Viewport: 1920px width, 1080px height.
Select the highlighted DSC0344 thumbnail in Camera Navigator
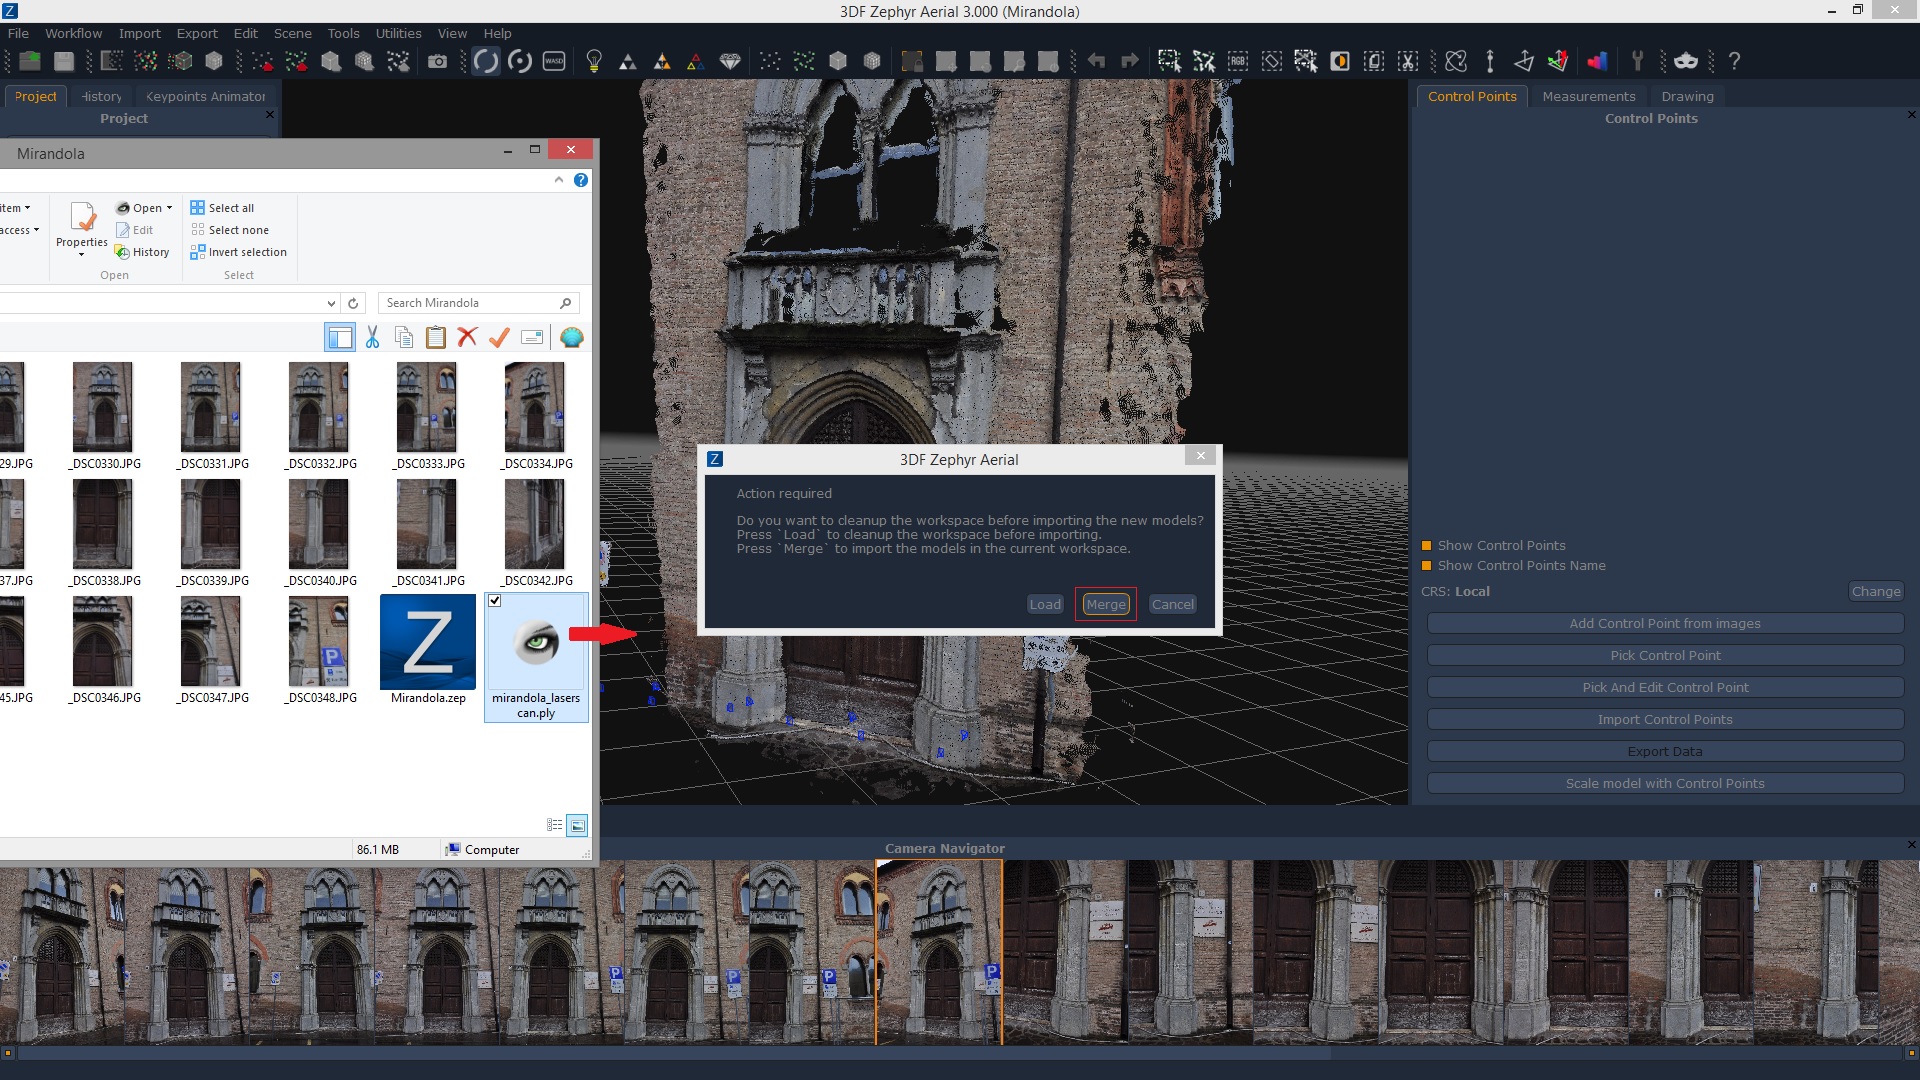(x=937, y=950)
